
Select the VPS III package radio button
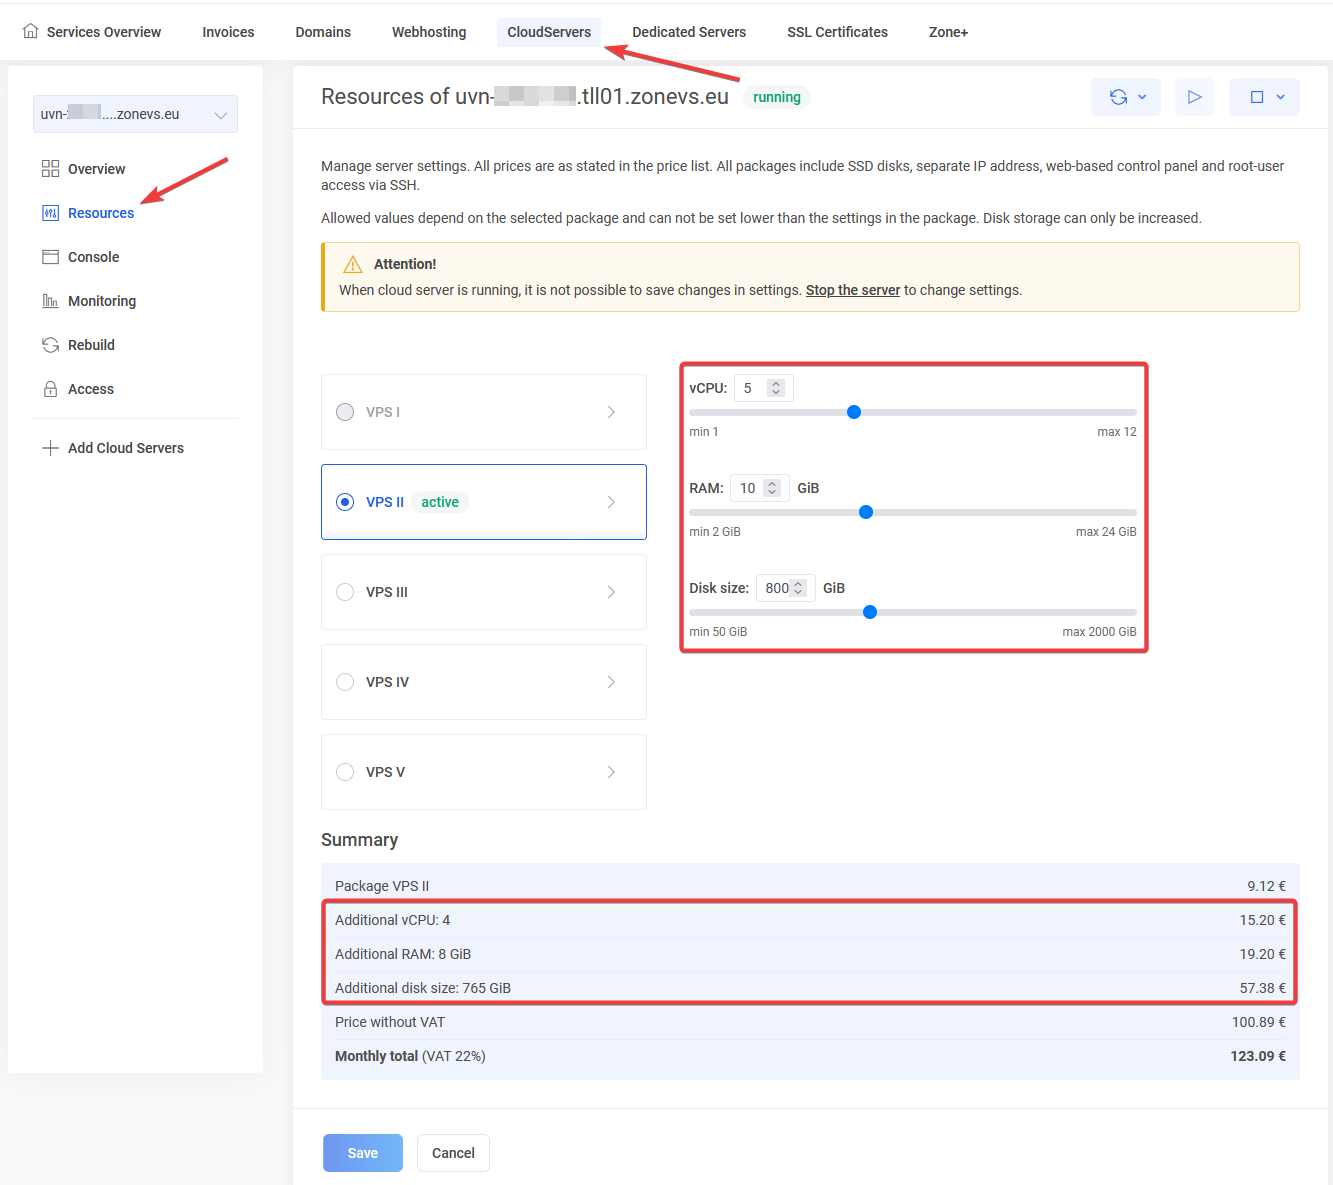(345, 592)
